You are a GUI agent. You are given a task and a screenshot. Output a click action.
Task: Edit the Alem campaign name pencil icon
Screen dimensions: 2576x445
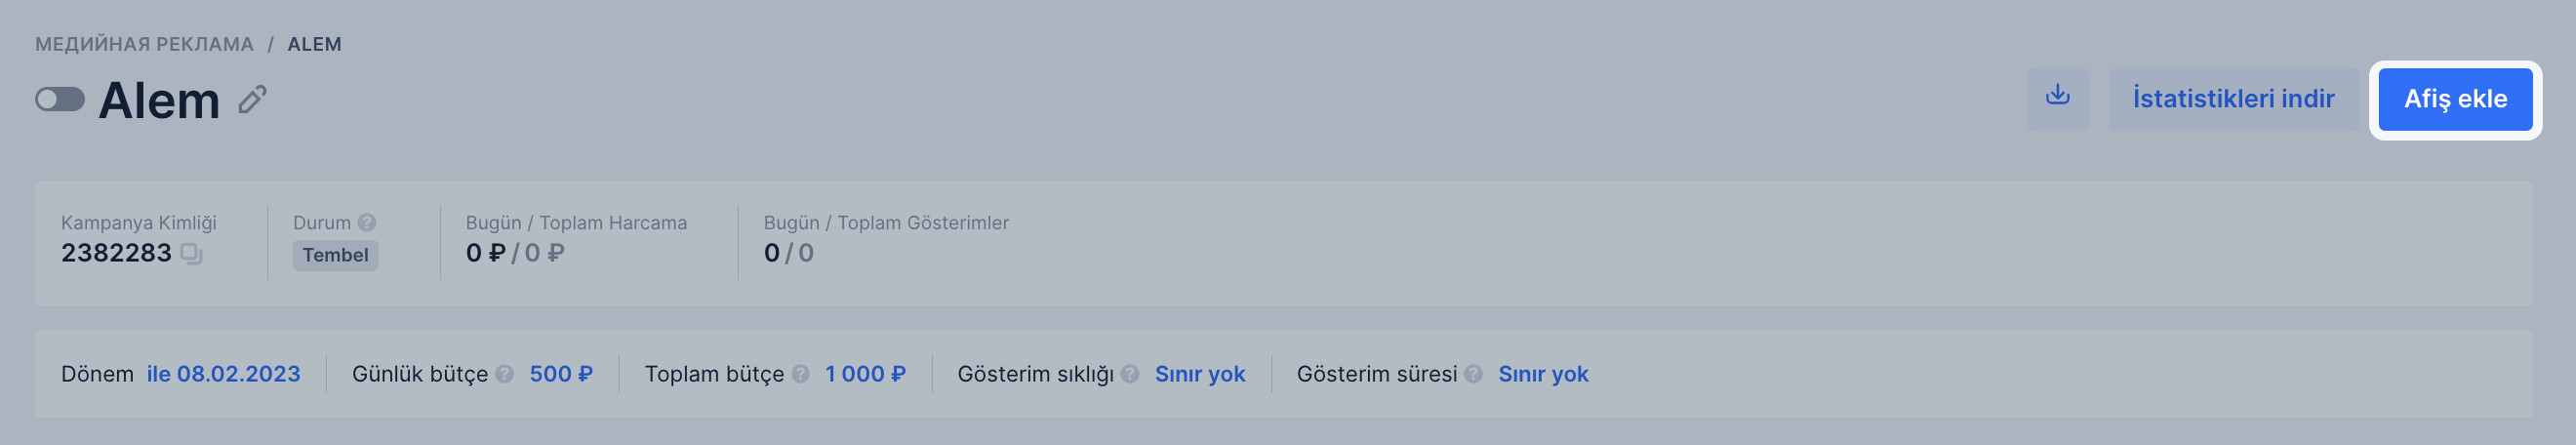[252, 100]
